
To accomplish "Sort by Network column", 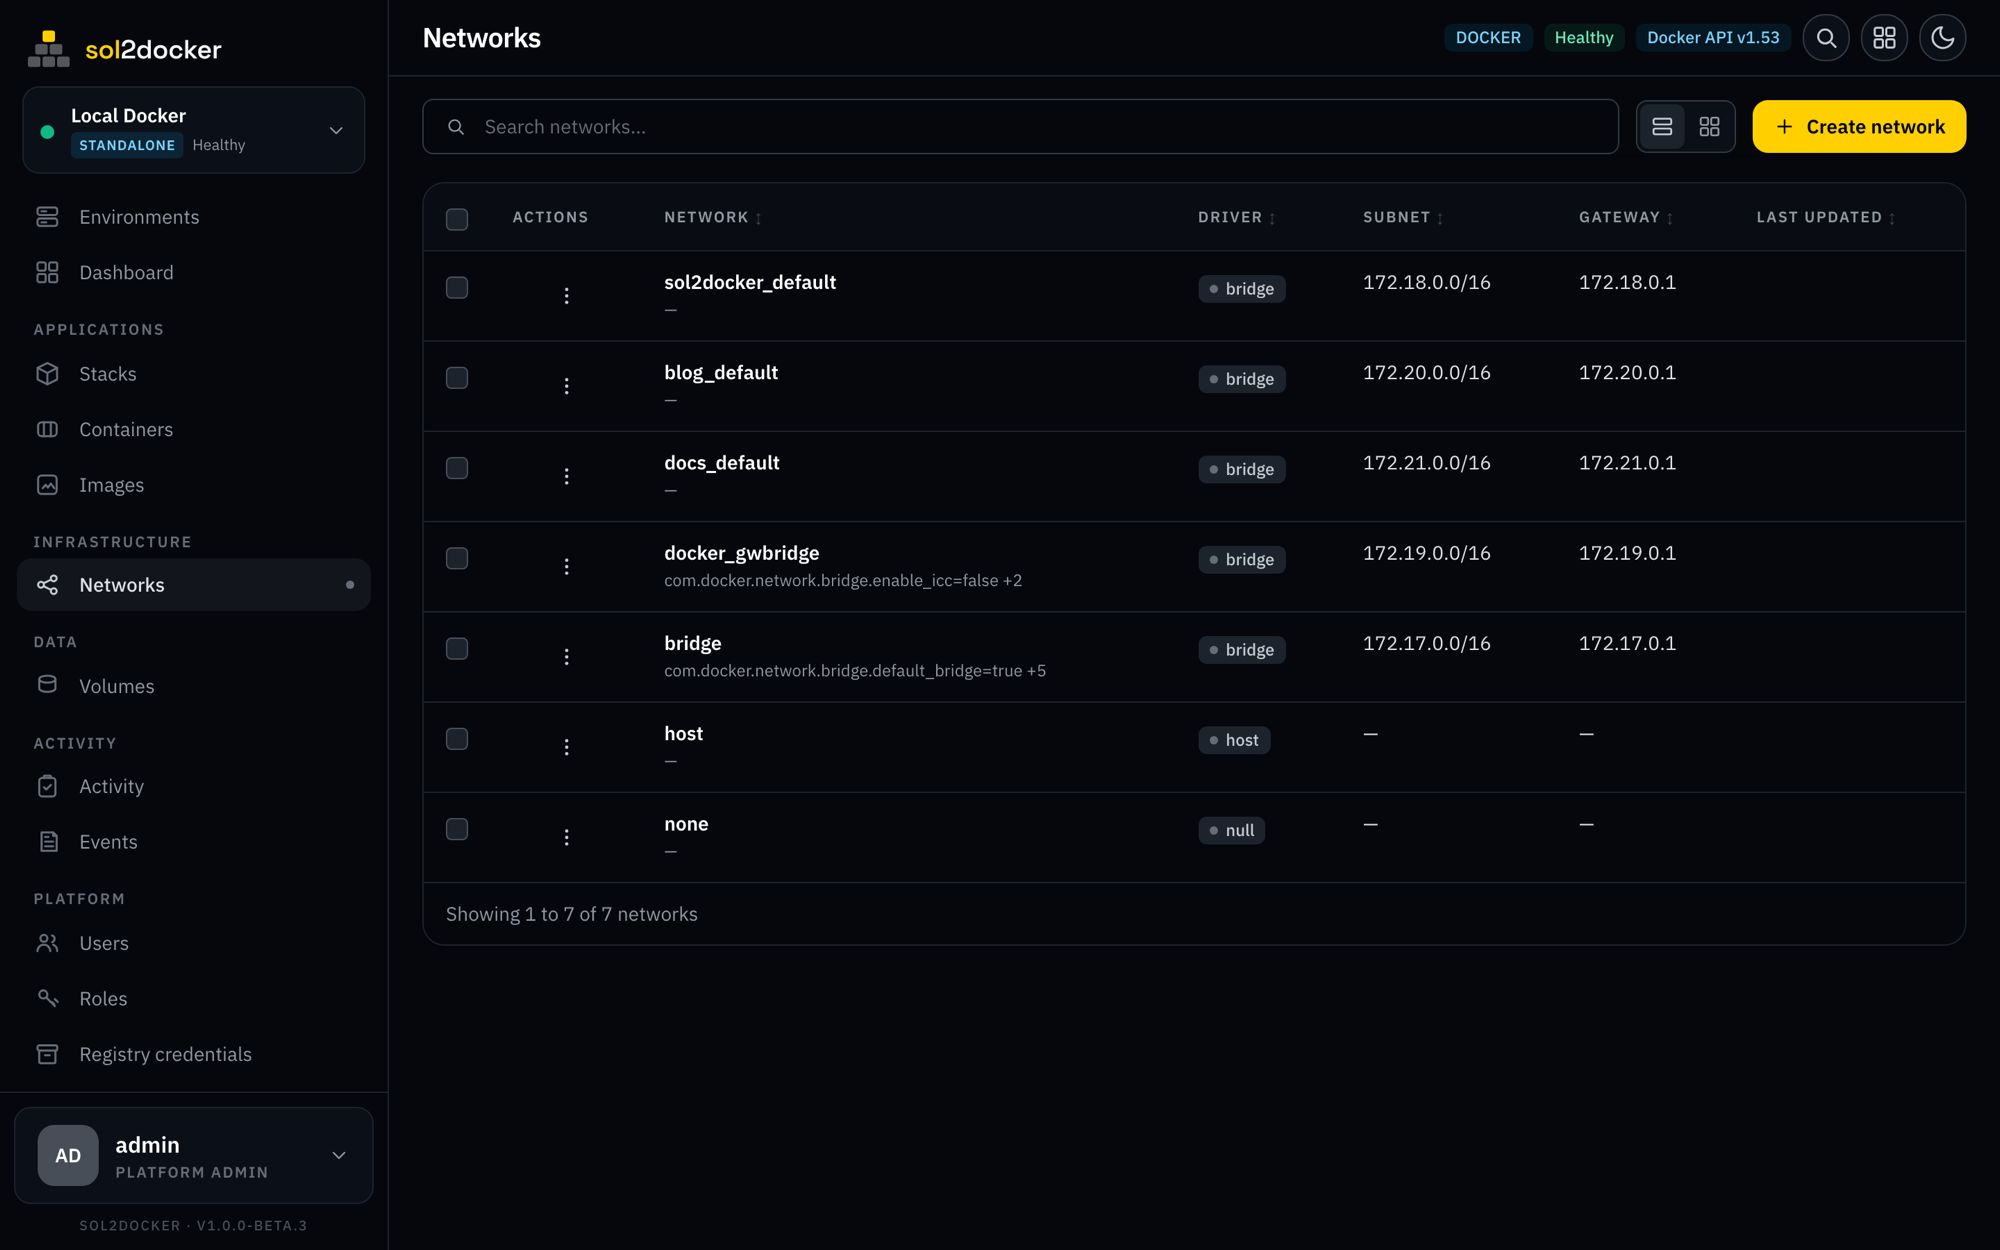I will click(x=713, y=217).
